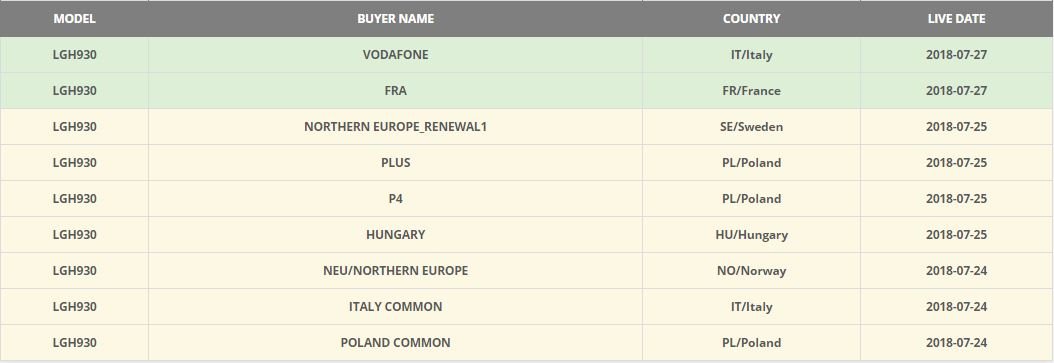The width and height of the screenshot is (1054, 363).
Task: Click the P4 buyer name
Action: click(x=395, y=199)
